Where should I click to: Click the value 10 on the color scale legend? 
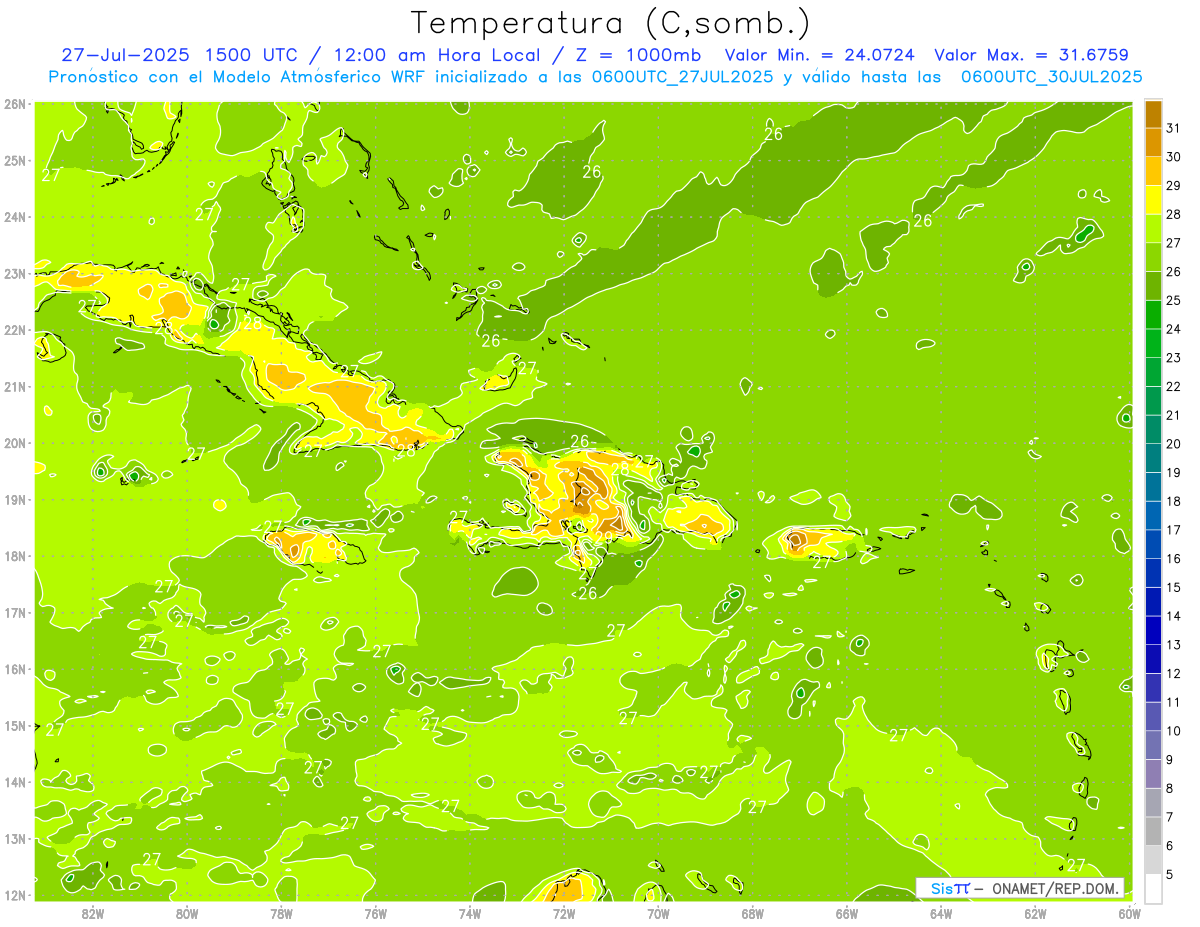[1174, 731]
